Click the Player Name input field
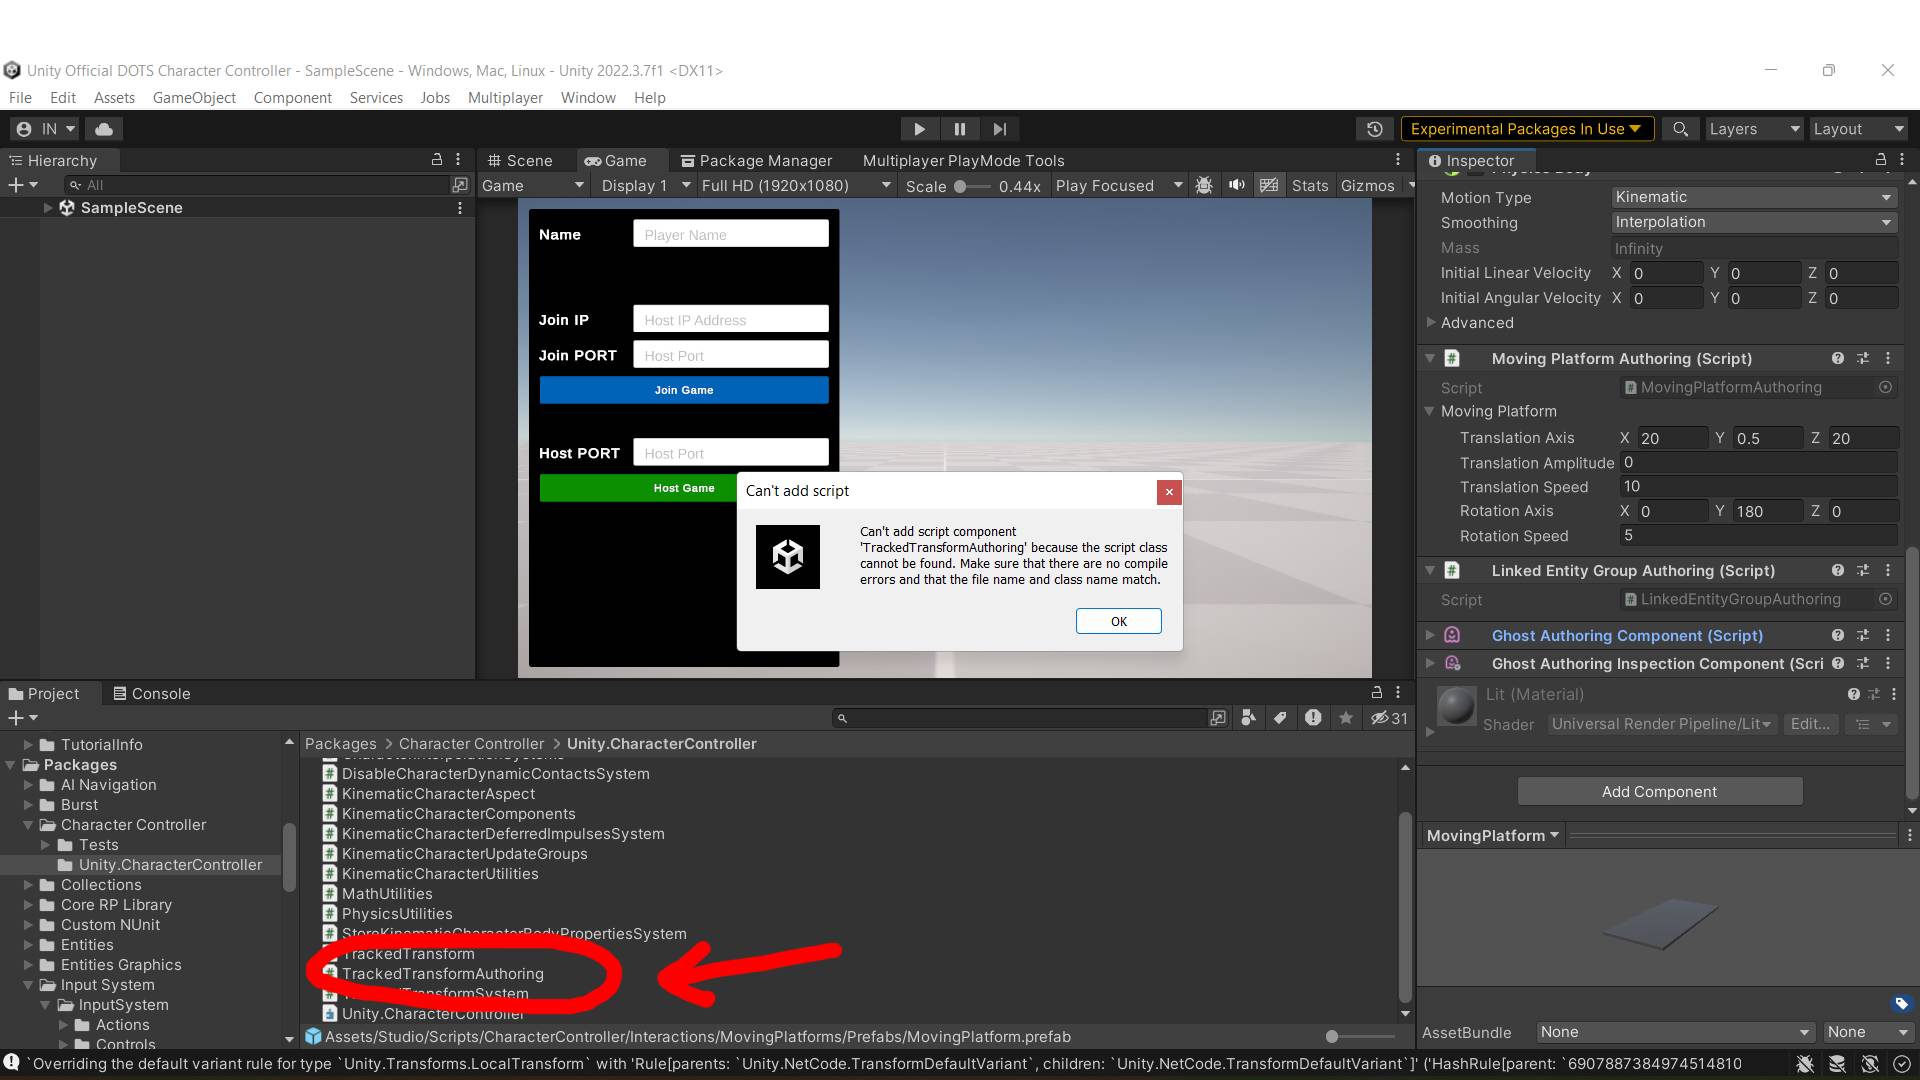Image resolution: width=1920 pixels, height=1080 pixels. [730, 233]
